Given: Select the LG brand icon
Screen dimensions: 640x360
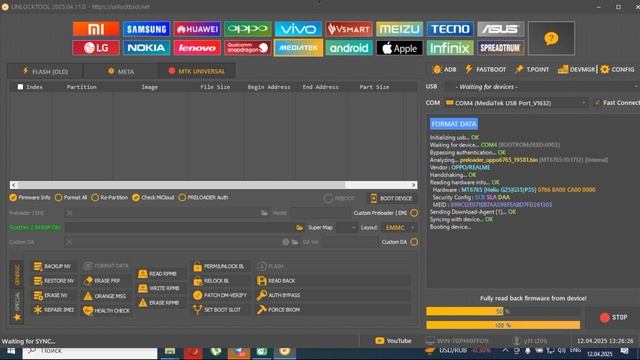Looking at the screenshot, I should click(96, 48).
